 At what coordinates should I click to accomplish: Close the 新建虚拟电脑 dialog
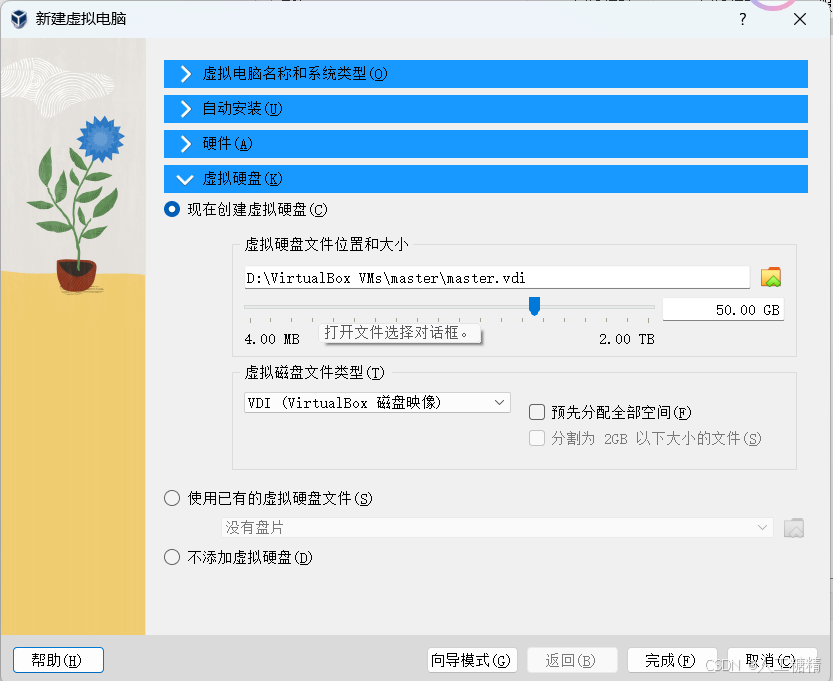point(800,19)
